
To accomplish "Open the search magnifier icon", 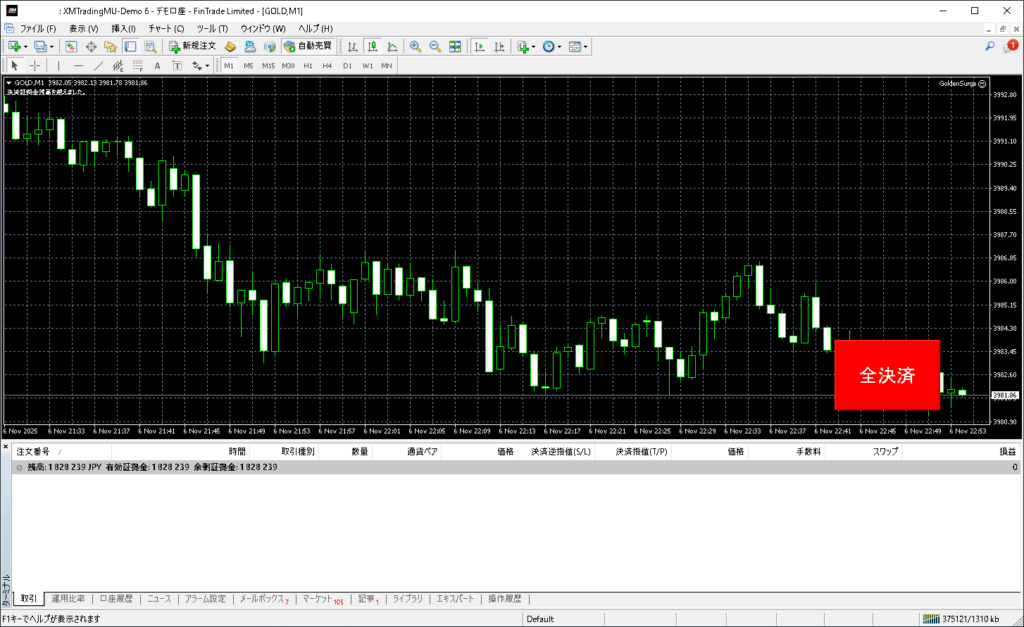I will coord(990,47).
